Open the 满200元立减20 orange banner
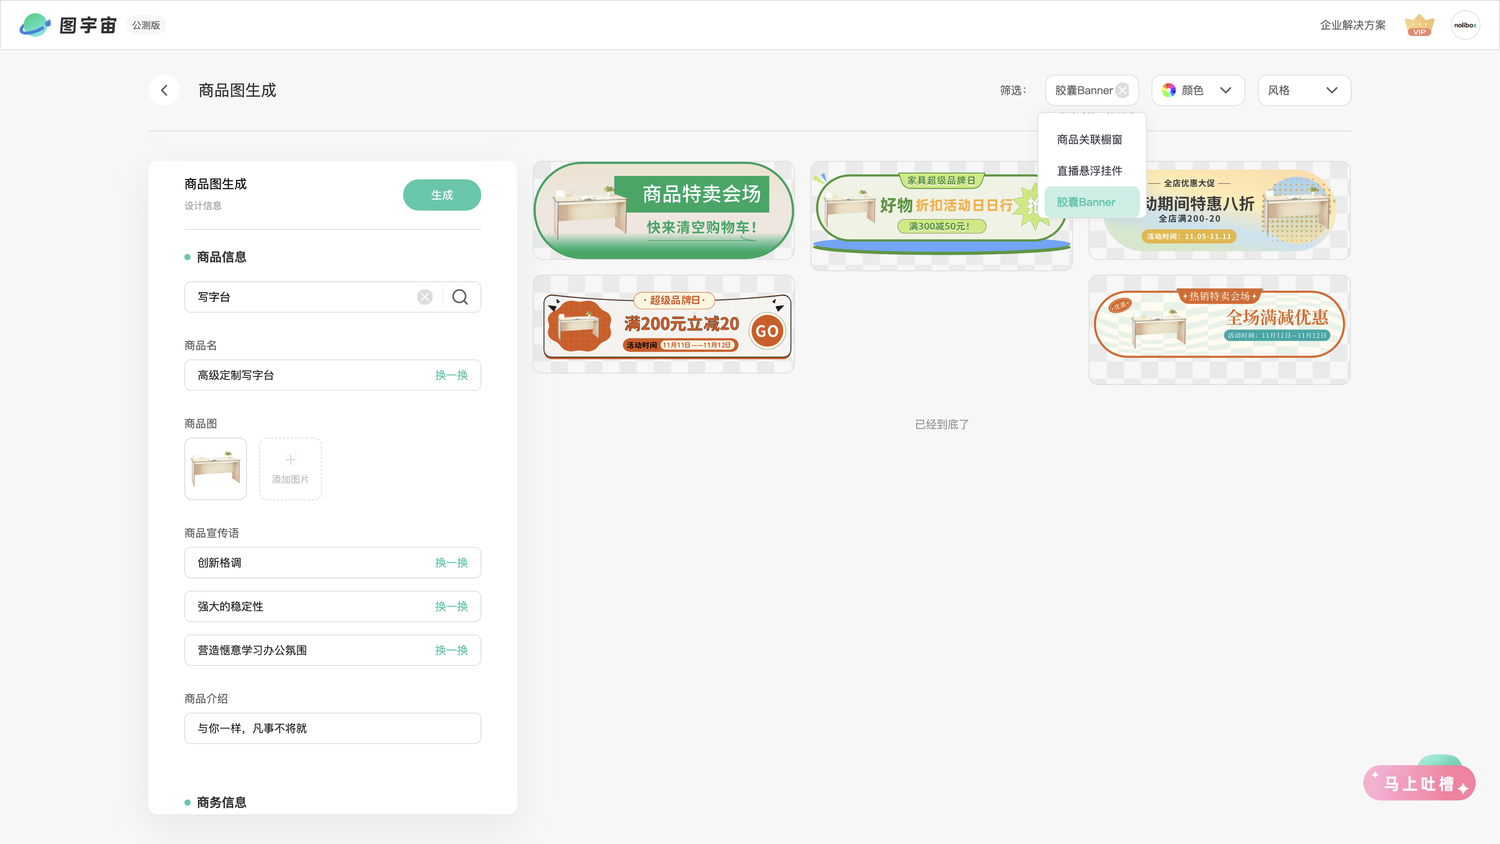The image size is (1500, 844). pyautogui.click(x=664, y=325)
